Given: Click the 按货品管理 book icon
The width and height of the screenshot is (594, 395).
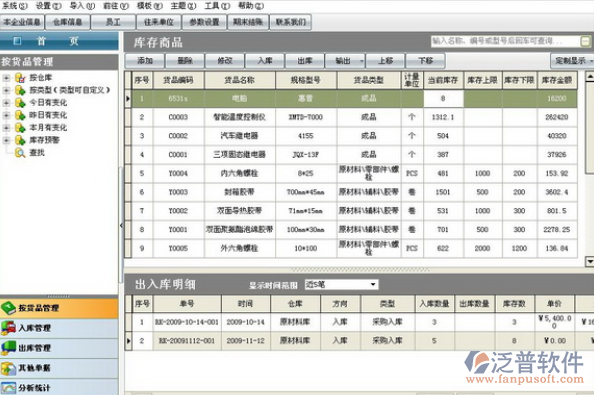Looking at the screenshot, I should click(8, 308).
